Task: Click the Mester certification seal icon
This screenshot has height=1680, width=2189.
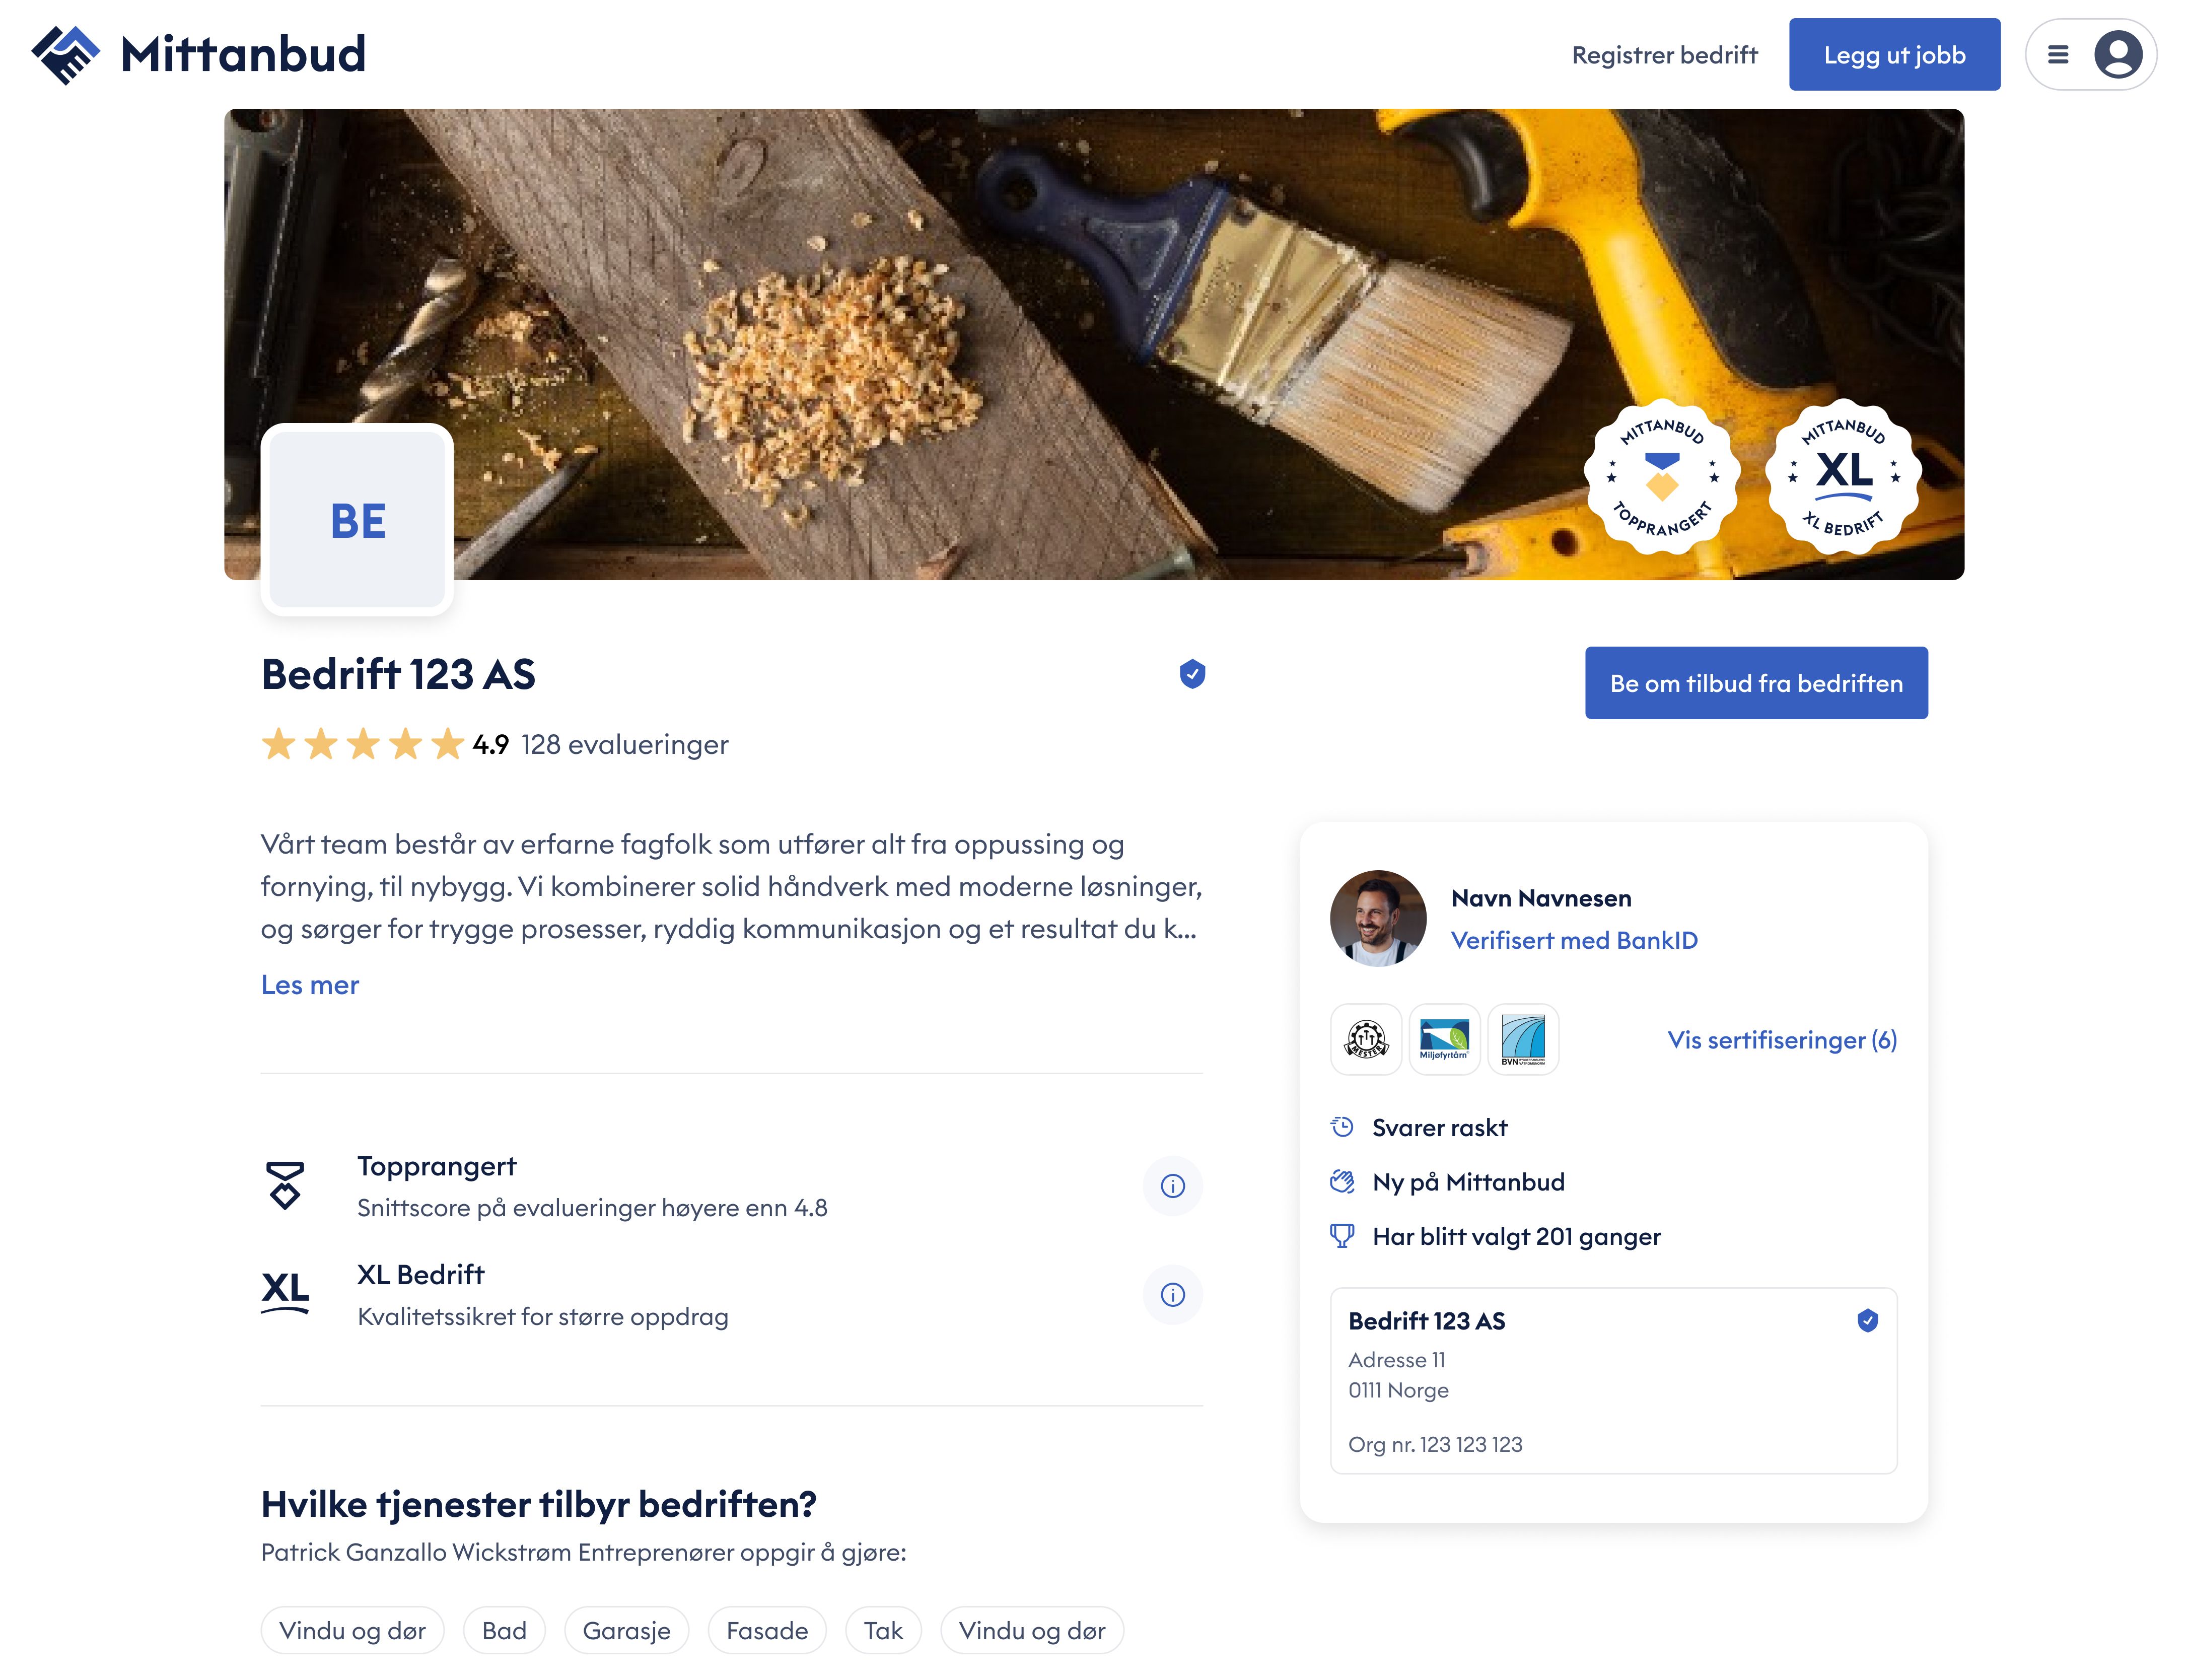Action: (1366, 1040)
